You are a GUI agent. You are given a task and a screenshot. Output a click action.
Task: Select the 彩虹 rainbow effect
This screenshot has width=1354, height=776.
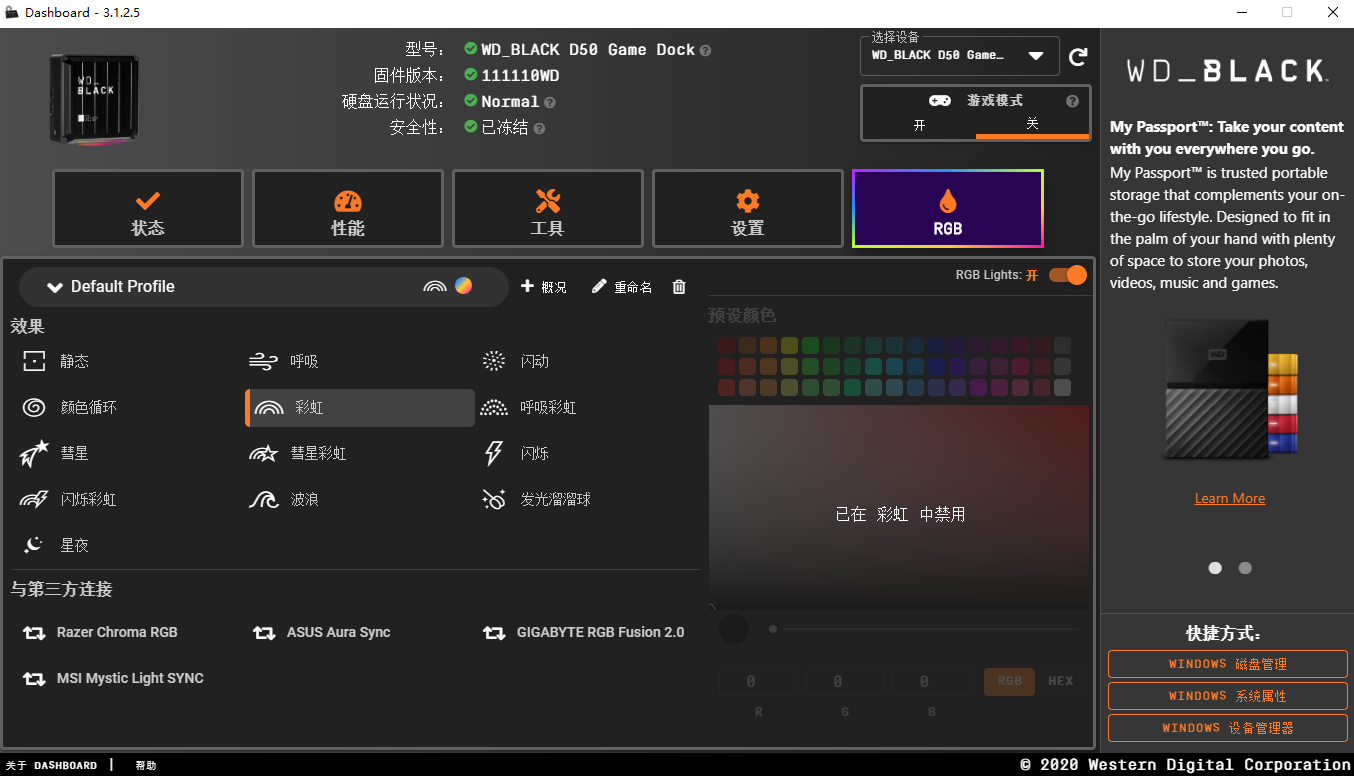[x=360, y=408]
